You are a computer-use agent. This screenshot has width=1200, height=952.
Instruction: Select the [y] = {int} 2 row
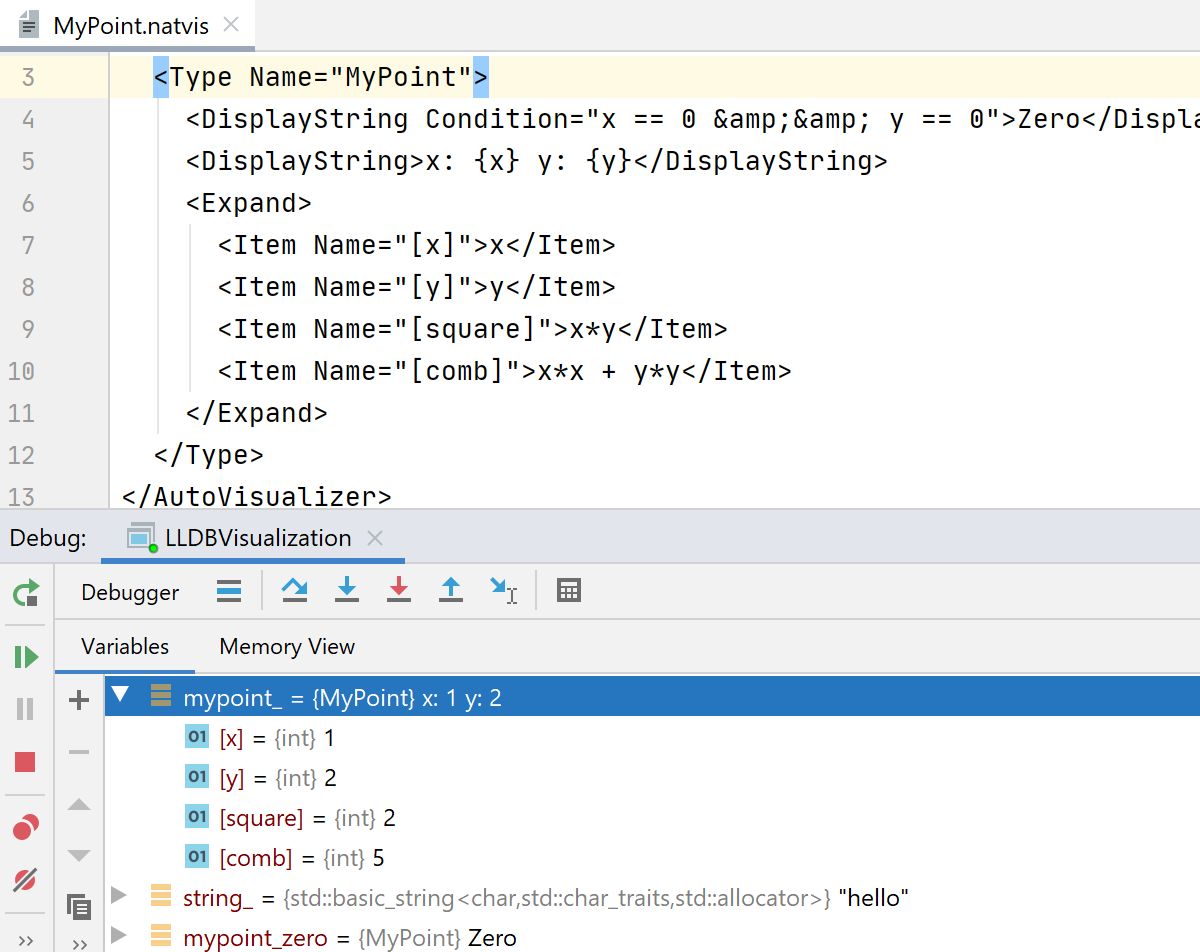tap(652, 778)
